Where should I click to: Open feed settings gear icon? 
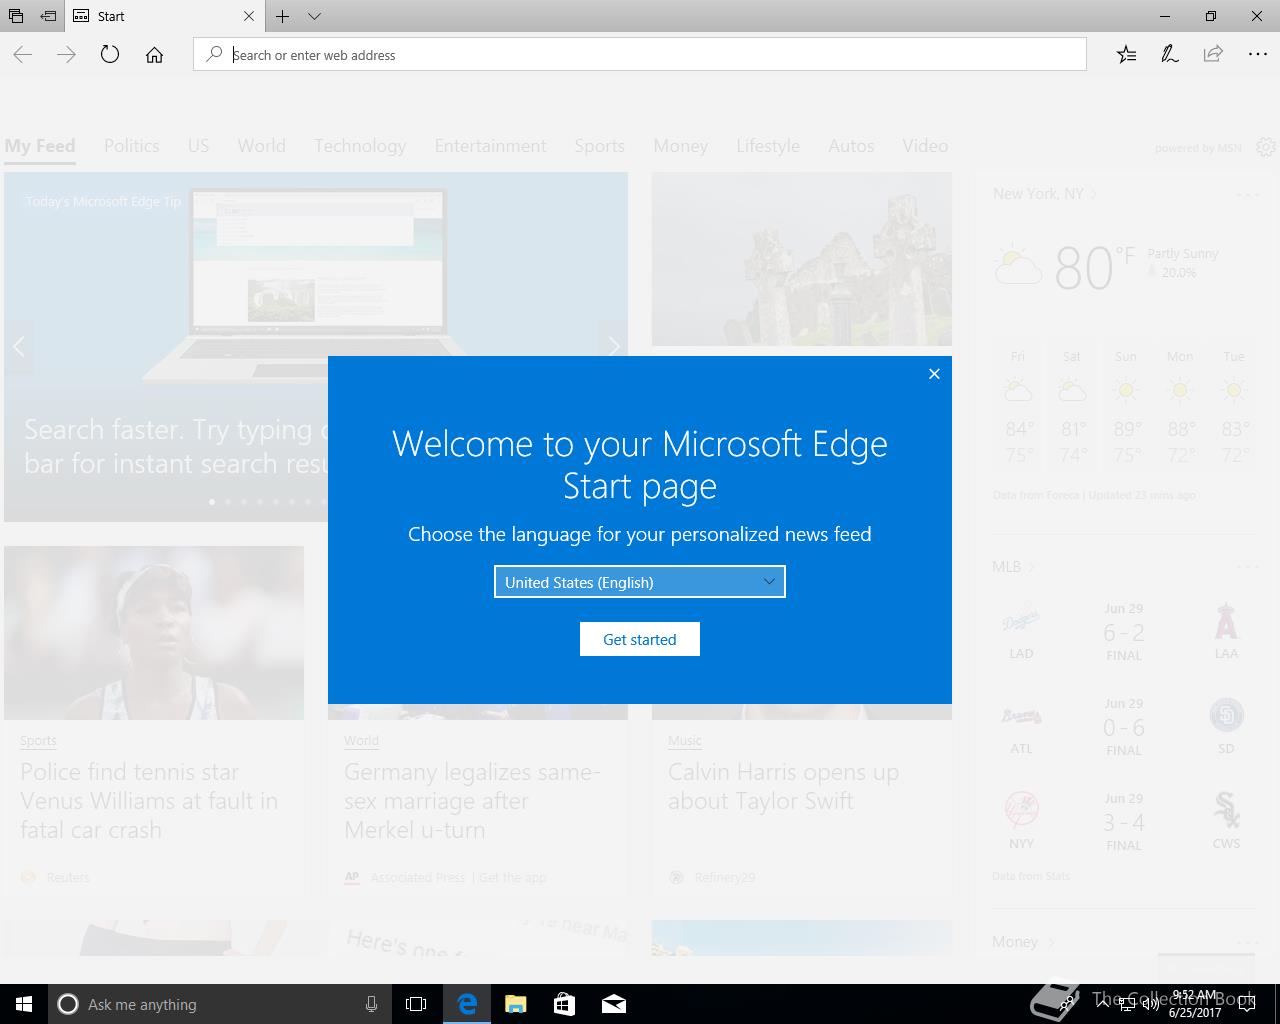tap(1266, 147)
